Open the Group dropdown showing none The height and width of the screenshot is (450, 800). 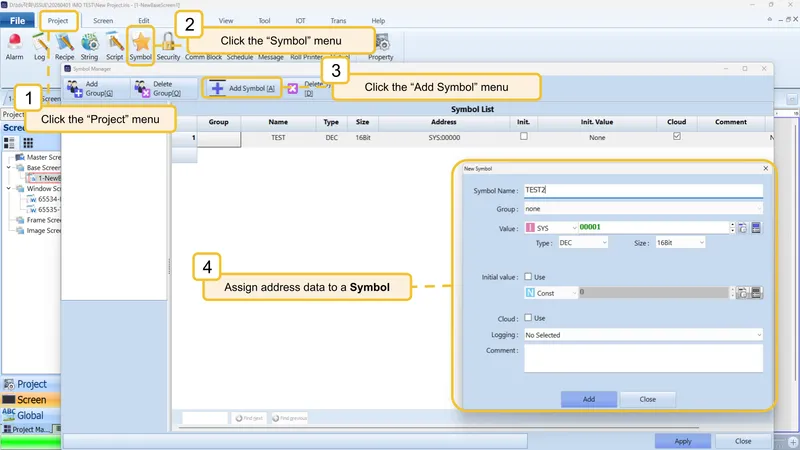pyautogui.click(x=643, y=209)
